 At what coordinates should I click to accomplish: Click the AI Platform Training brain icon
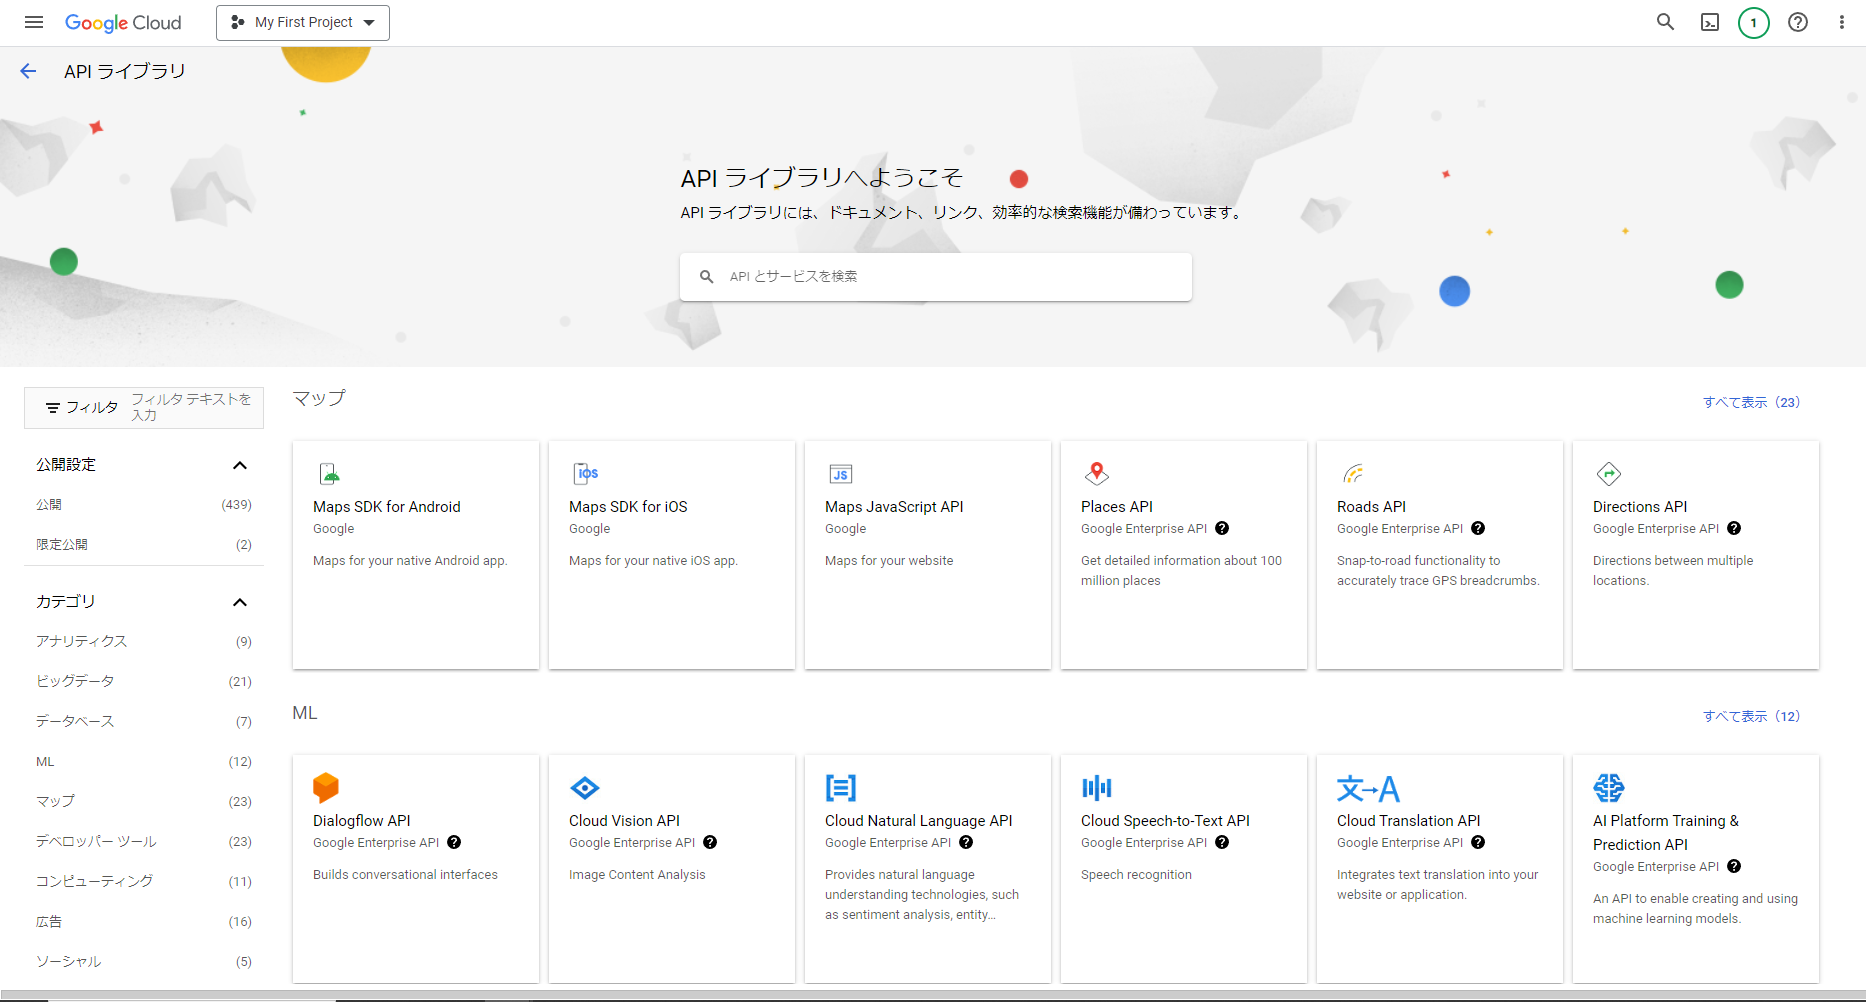[1609, 788]
